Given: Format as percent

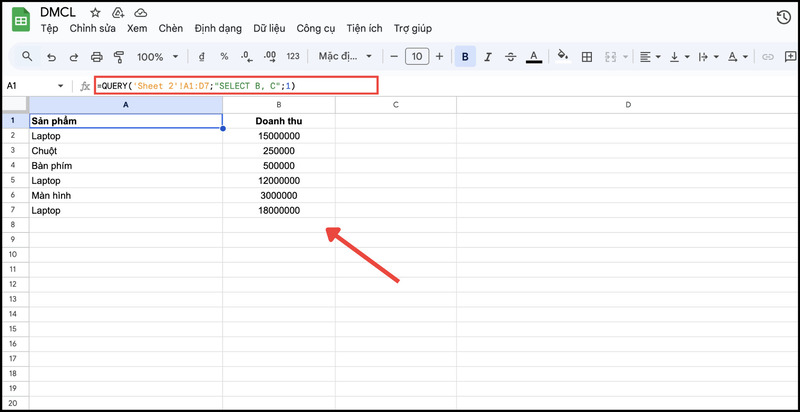Looking at the screenshot, I should tap(224, 57).
